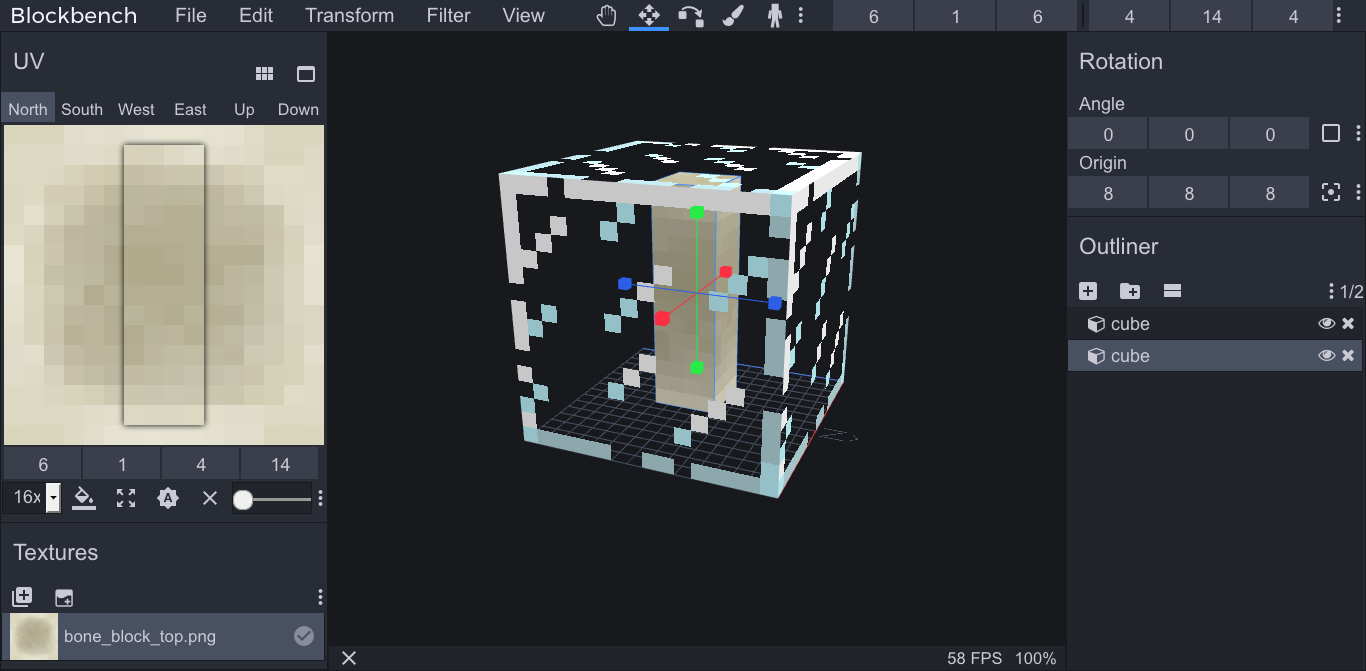The width and height of the screenshot is (1366, 671).
Task: Hide the selected cube via its eye icon
Action: coord(1326,355)
